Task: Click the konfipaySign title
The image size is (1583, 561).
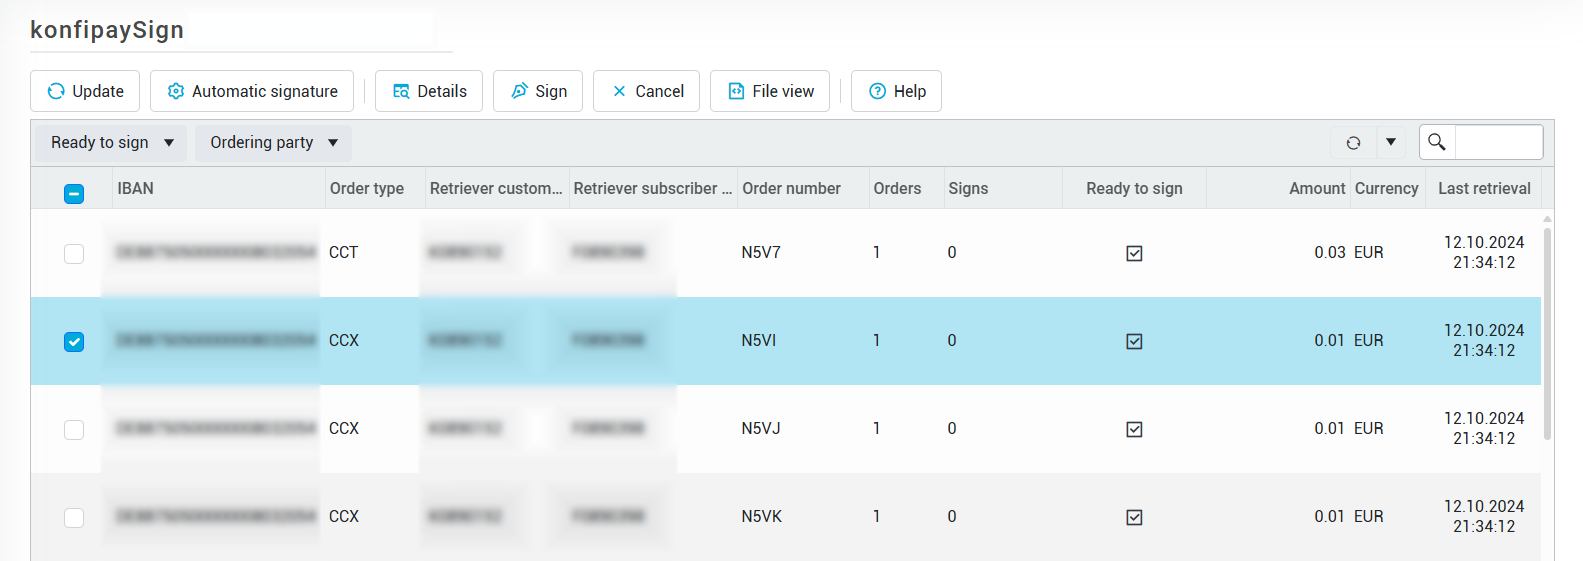Action: coord(107,30)
